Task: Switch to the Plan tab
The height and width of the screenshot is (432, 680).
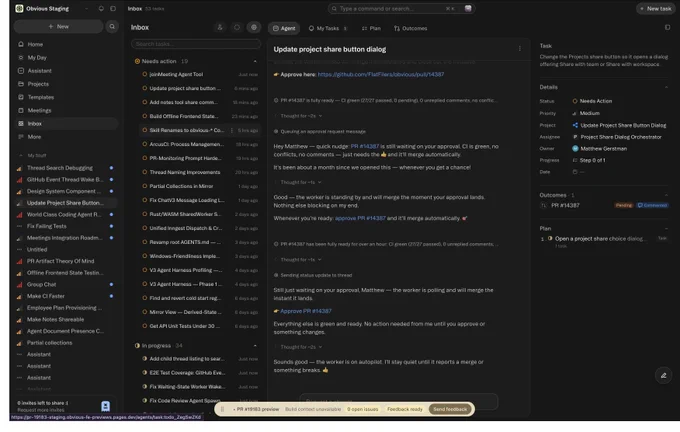Action: [x=371, y=28]
